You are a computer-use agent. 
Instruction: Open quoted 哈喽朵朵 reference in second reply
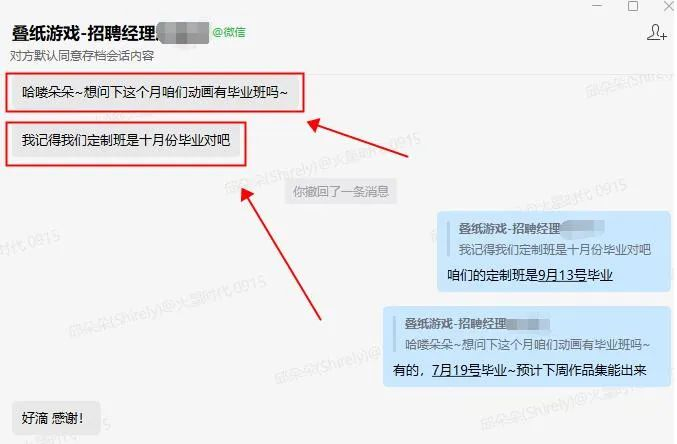point(527,344)
